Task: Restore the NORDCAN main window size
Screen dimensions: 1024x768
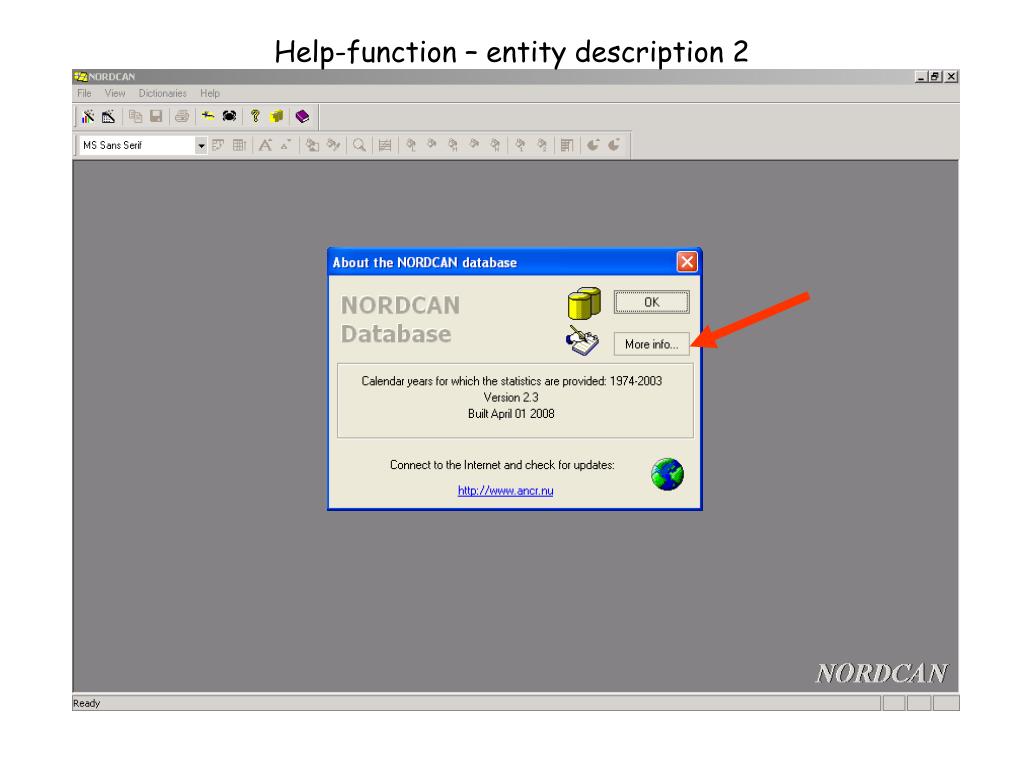Action: [935, 76]
